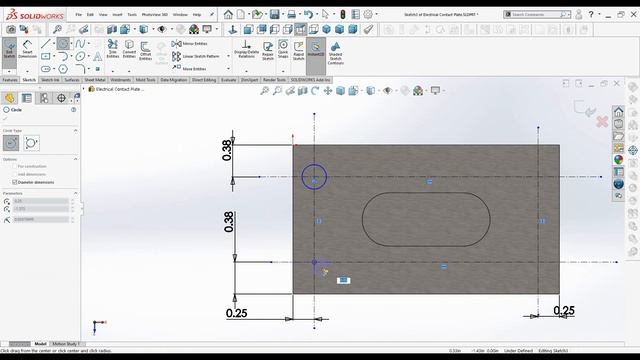The width and height of the screenshot is (640, 360).
Task: Click the Print icon
Action: pyautogui.click(x=291, y=15)
